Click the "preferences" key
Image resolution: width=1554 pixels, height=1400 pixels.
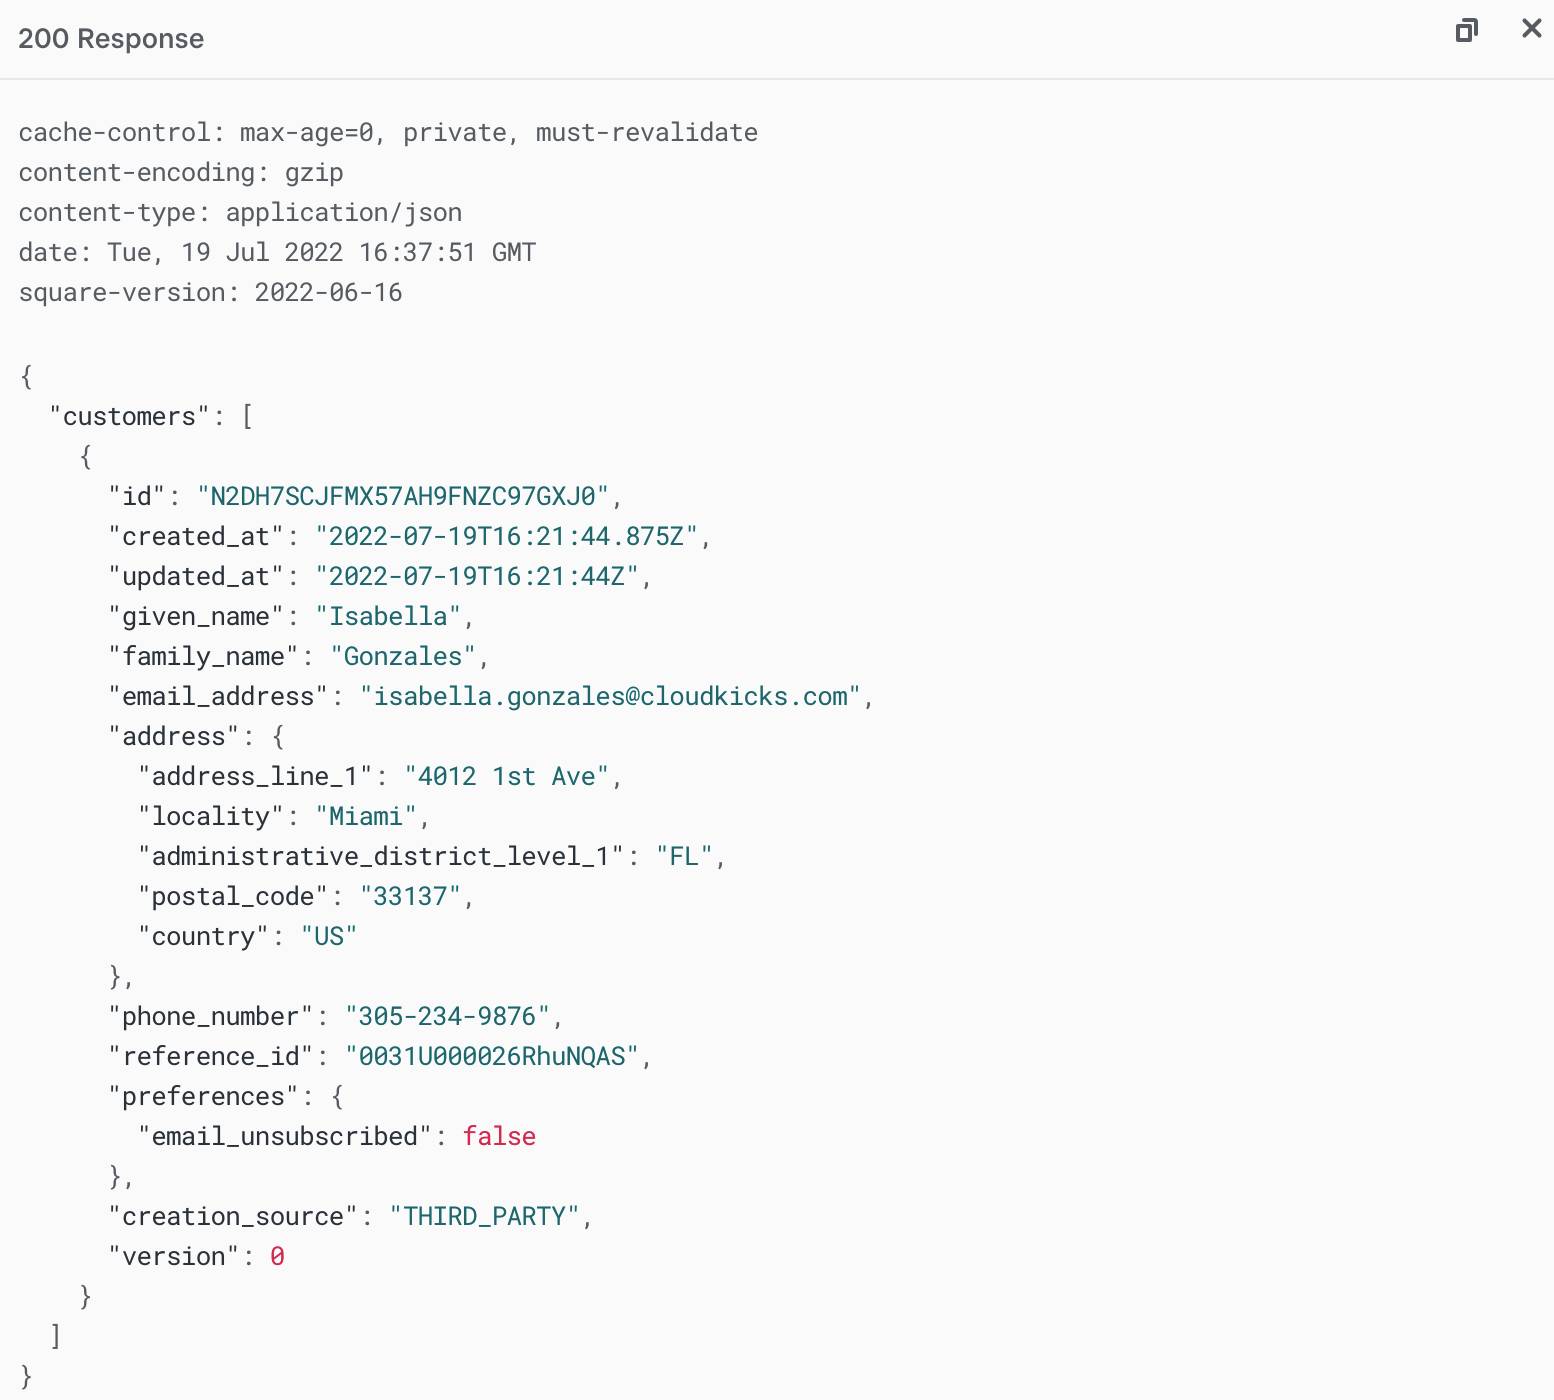point(204,1096)
